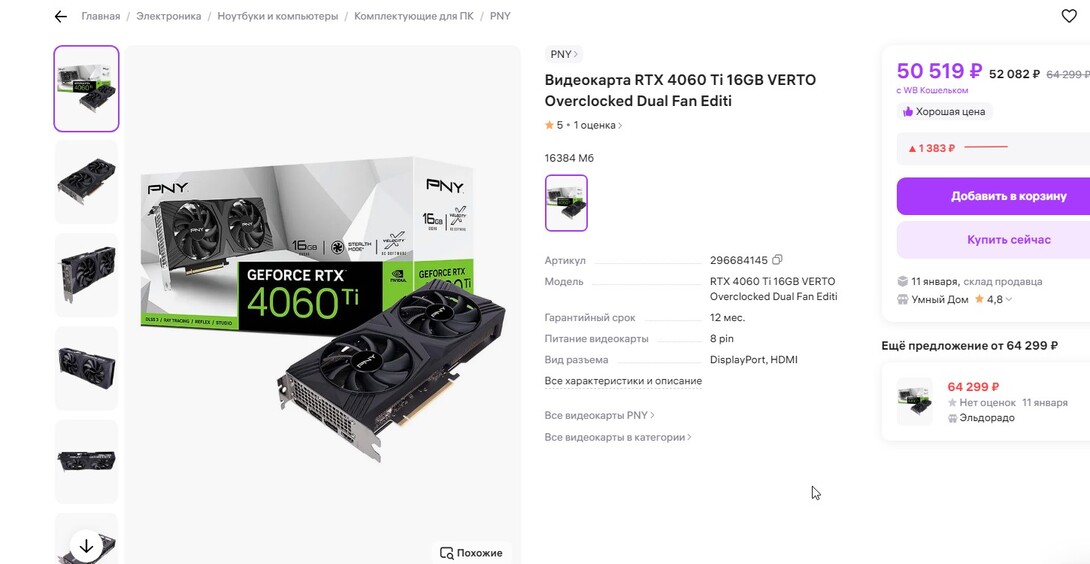Open Все характеристики и описание
1090x564 pixels.
[x=623, y=381]
